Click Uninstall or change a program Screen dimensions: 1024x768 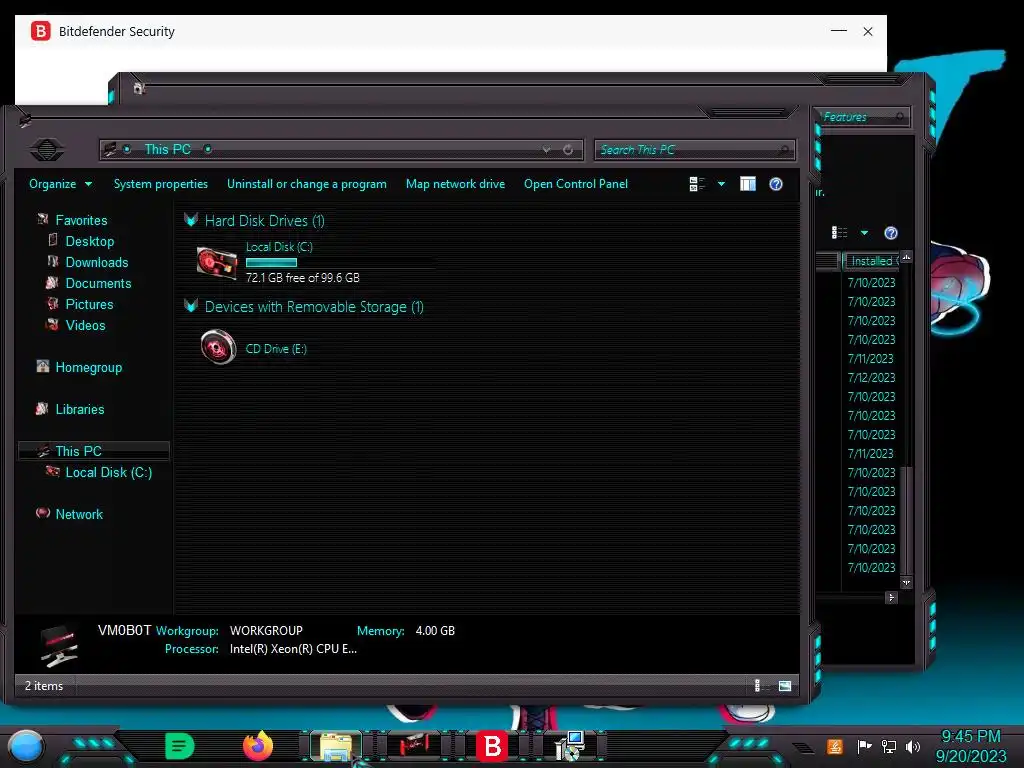coord(306,184)
